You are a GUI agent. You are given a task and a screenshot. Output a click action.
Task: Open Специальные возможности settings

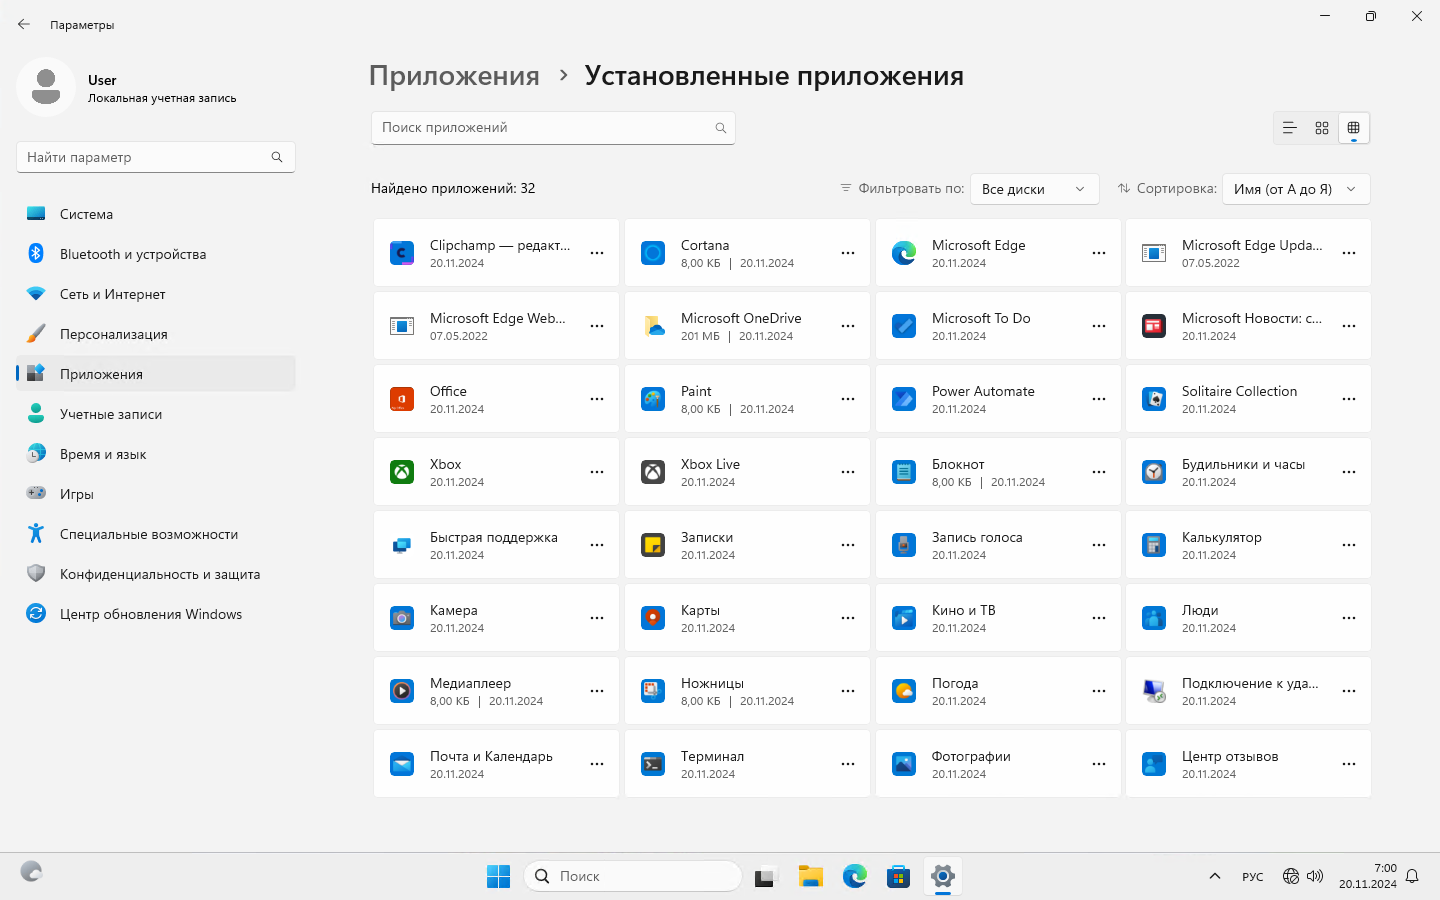pos(156,534)
